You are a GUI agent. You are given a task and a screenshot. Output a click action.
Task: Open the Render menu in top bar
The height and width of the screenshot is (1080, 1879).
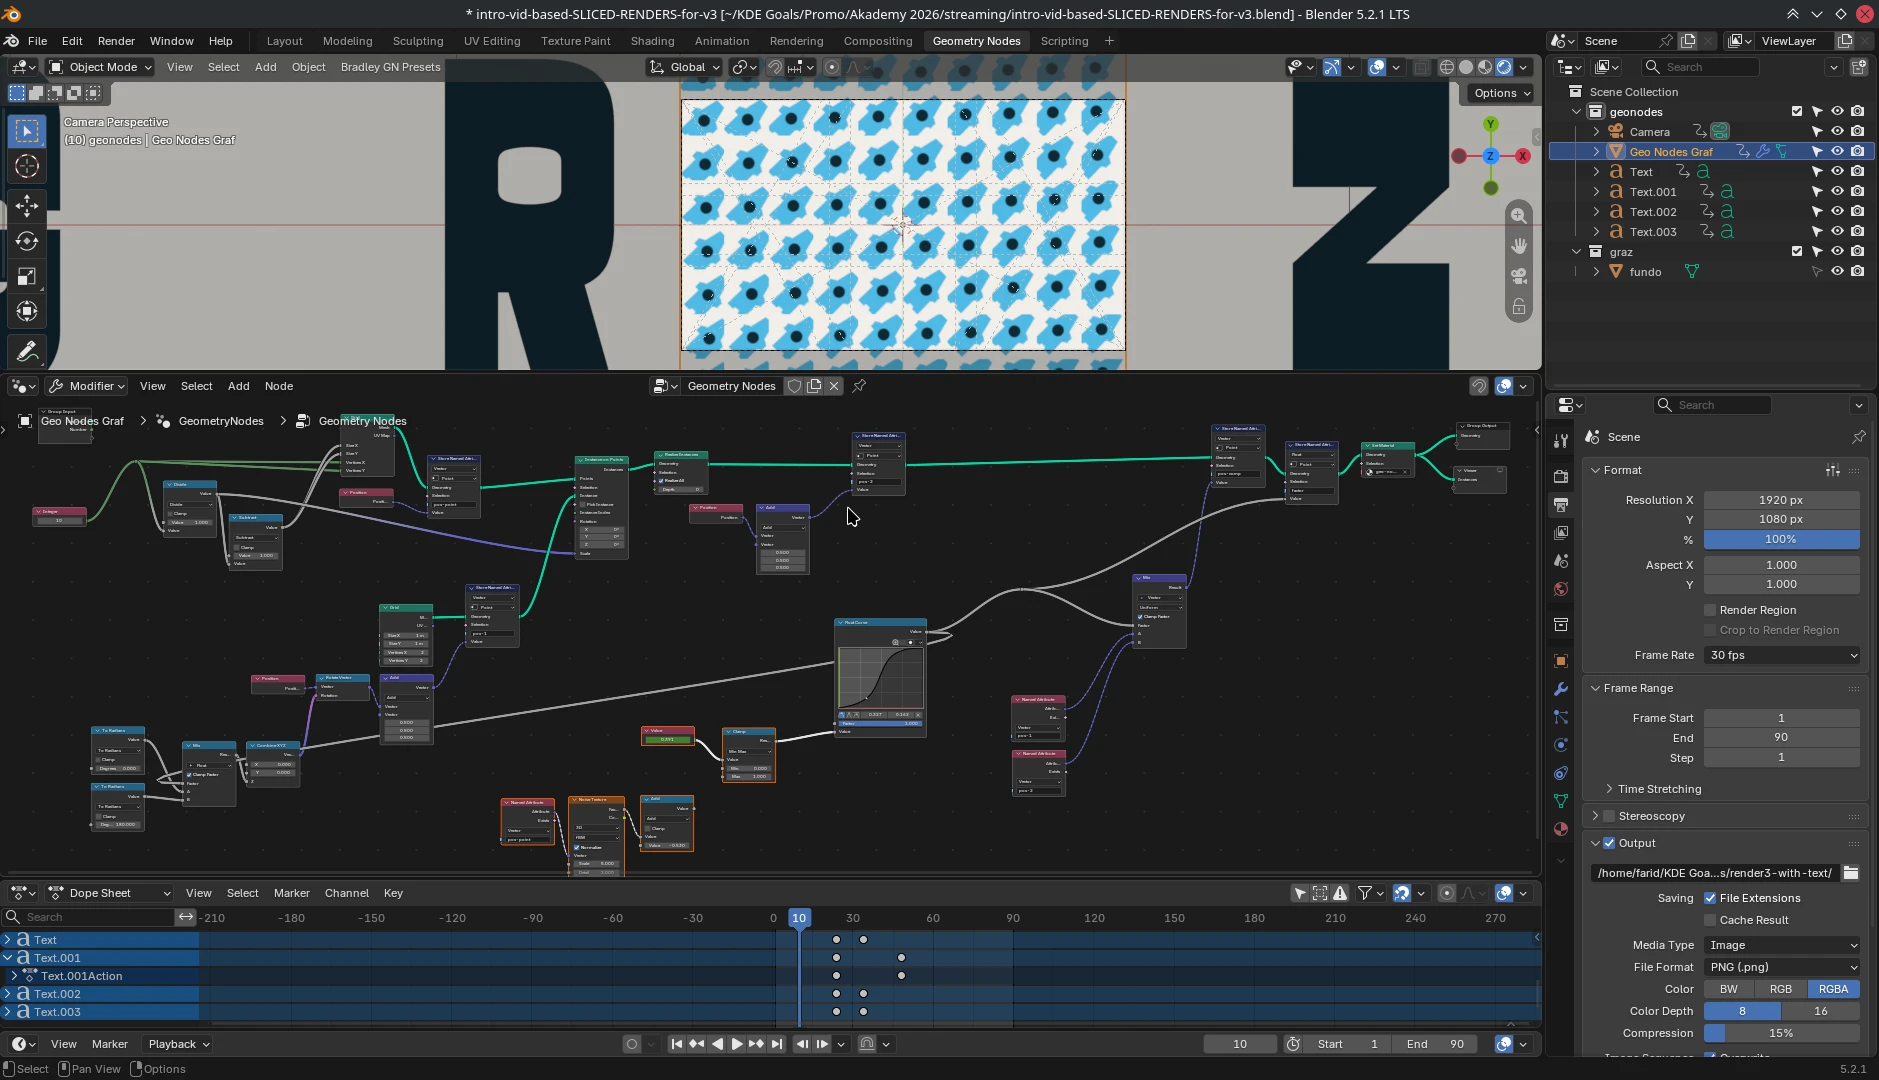click(x=116, y=41)
